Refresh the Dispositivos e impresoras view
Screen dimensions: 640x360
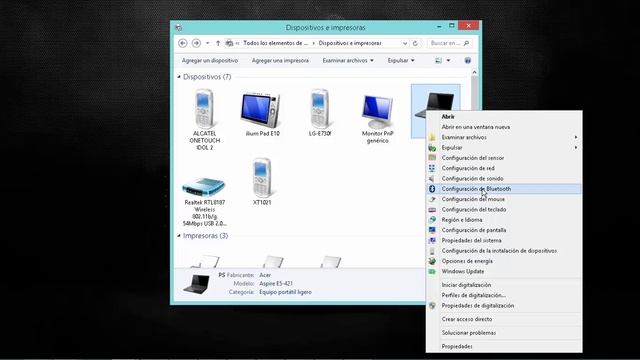point(415,43)
